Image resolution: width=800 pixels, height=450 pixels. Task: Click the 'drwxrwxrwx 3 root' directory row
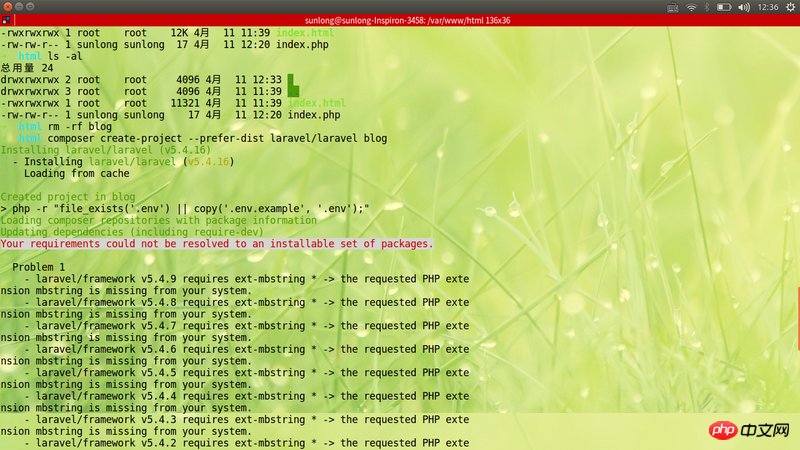point(150,91)
